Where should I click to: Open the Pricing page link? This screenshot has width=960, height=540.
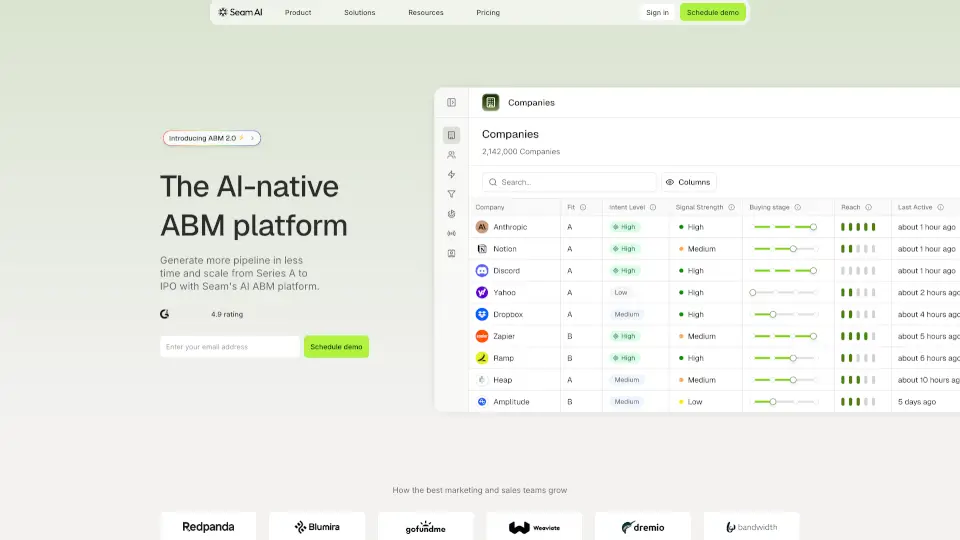tap(488, 13)
